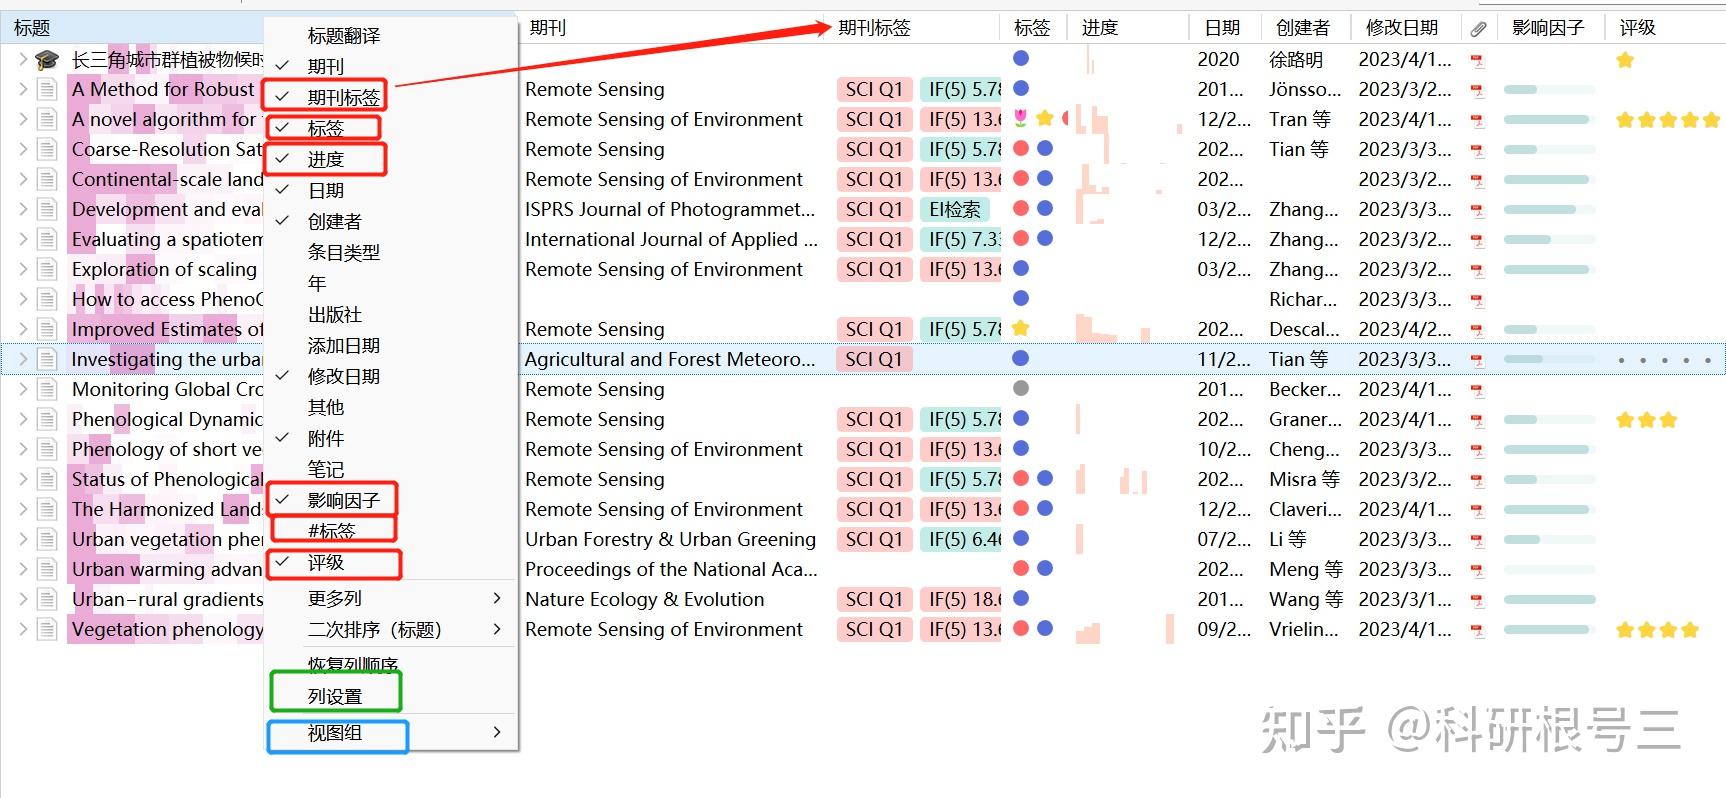This screenshot has width=1726, height=798.
Task: Click the blue tag dot in the 'Nature Ecology & Evolution' row
Action: [x=1021, y=598]
